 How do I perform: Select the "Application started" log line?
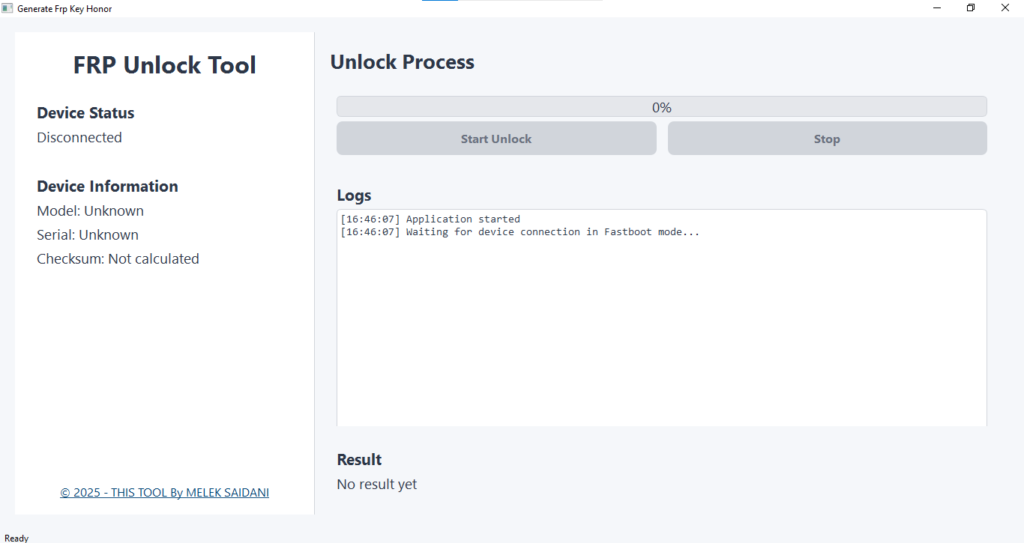[462, 219]
